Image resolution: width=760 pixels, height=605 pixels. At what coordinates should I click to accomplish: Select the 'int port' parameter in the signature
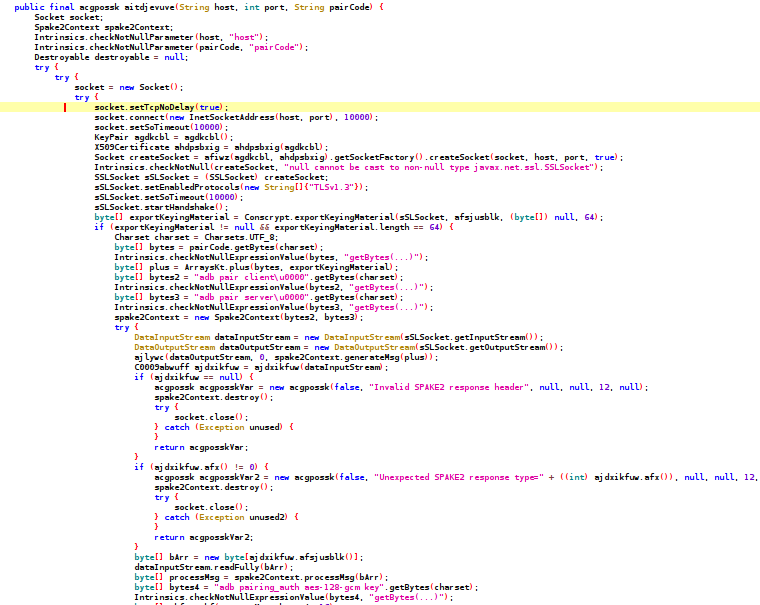264,7
